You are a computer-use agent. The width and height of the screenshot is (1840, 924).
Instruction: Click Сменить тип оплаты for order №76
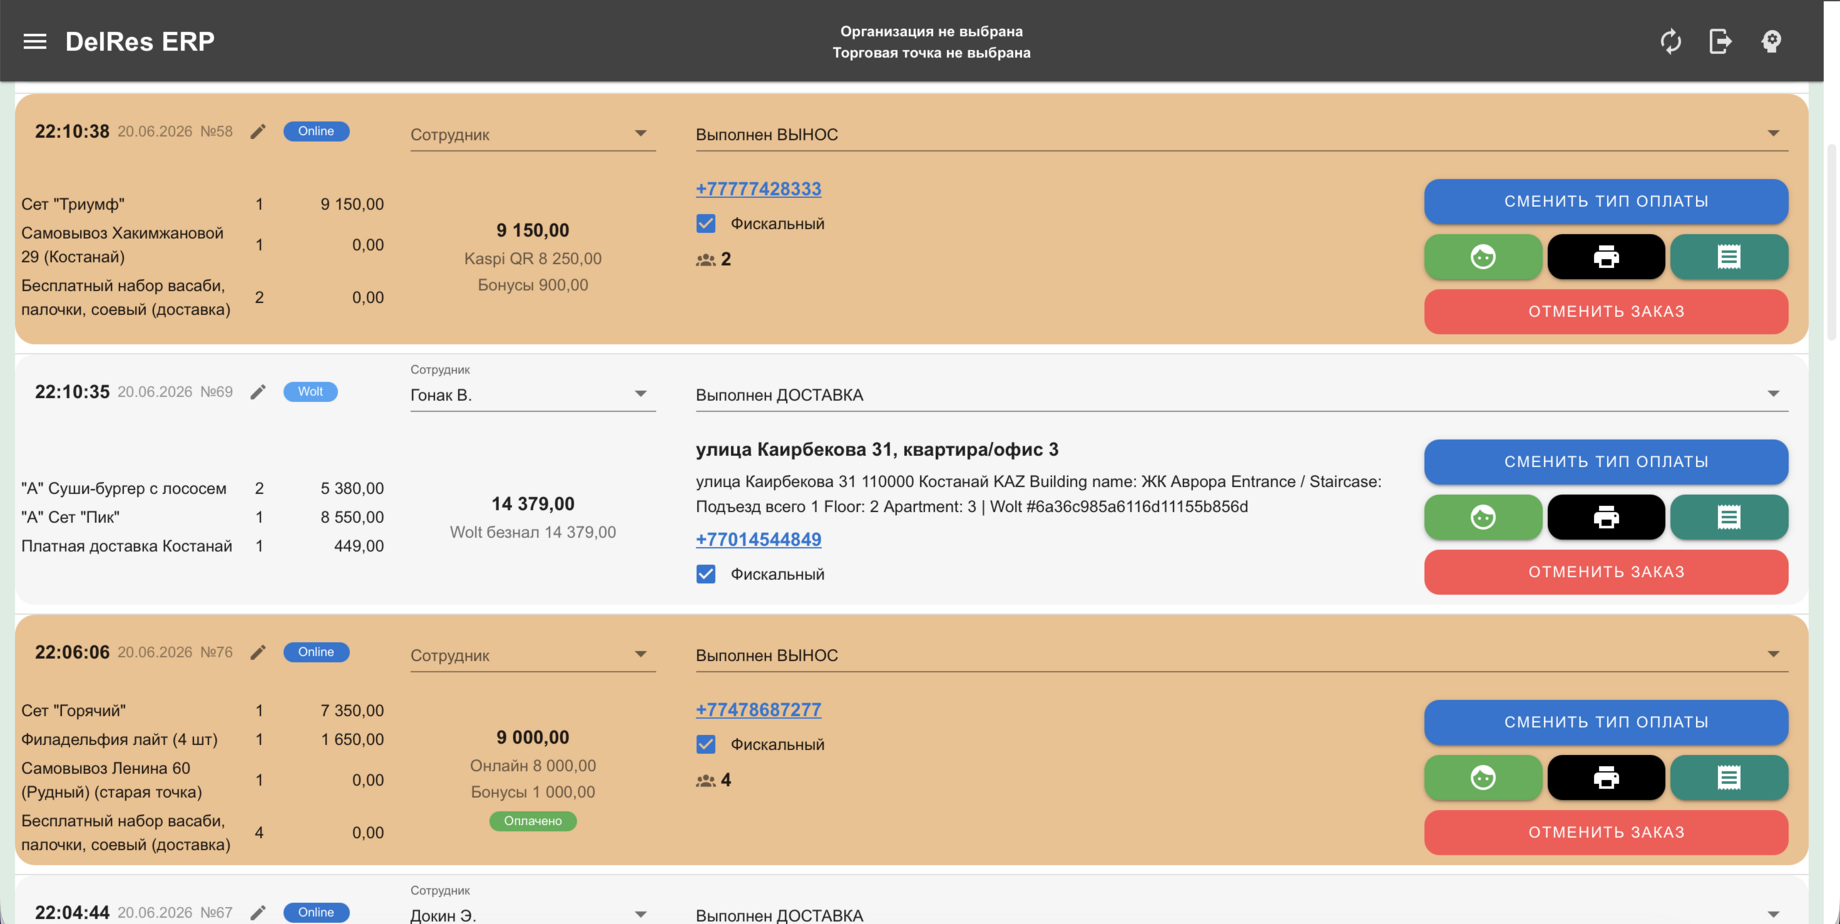coord(1606,722)
